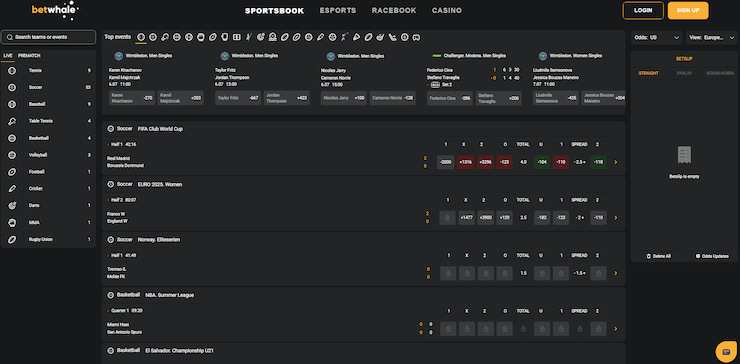
Task: Switch to the PREMATCH tab
Action: [x=29, y=56]
